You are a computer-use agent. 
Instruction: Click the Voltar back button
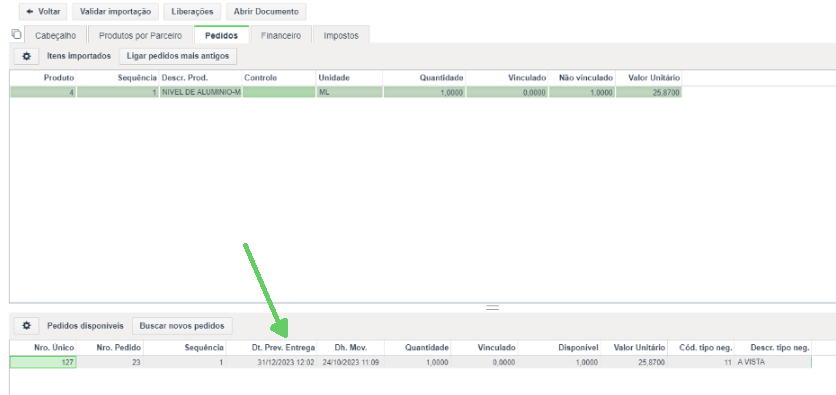[43, 11]
